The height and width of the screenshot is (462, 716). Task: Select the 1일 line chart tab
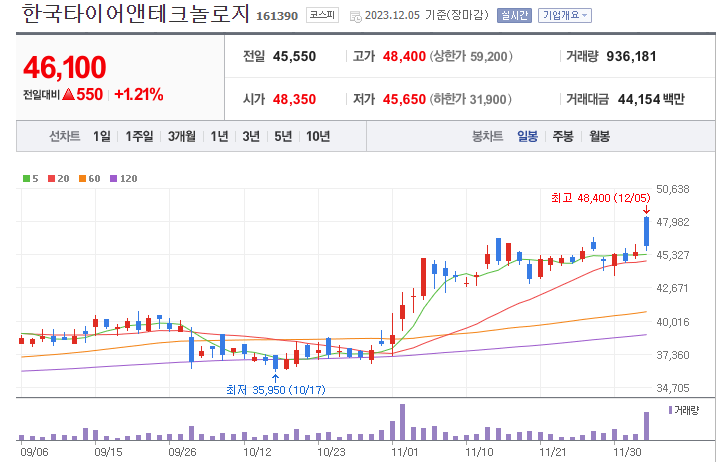tap(101, 136)
